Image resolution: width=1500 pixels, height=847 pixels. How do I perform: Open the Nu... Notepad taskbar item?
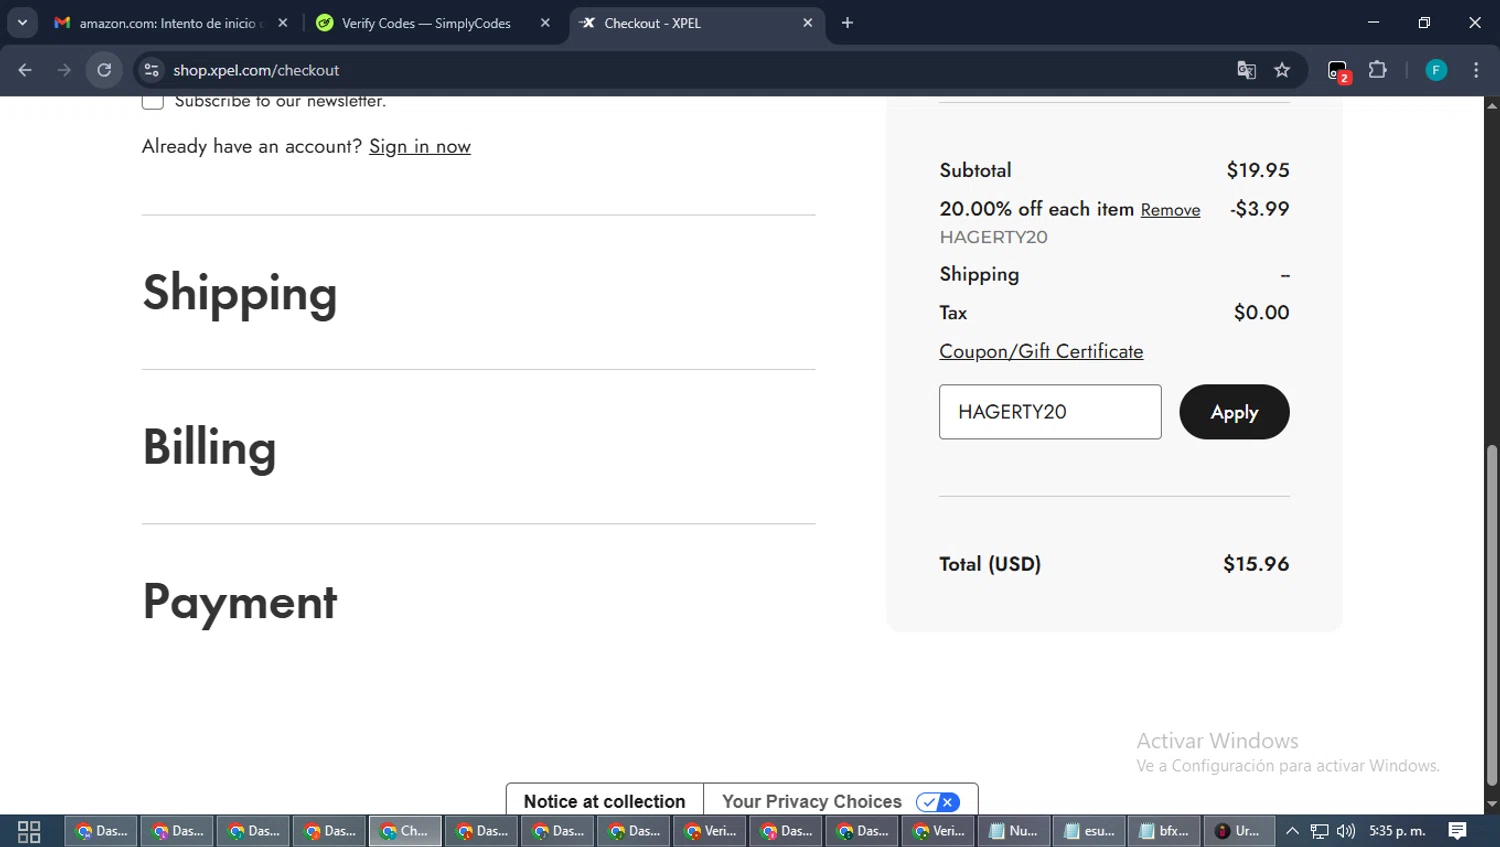[x=1013, y=831]
